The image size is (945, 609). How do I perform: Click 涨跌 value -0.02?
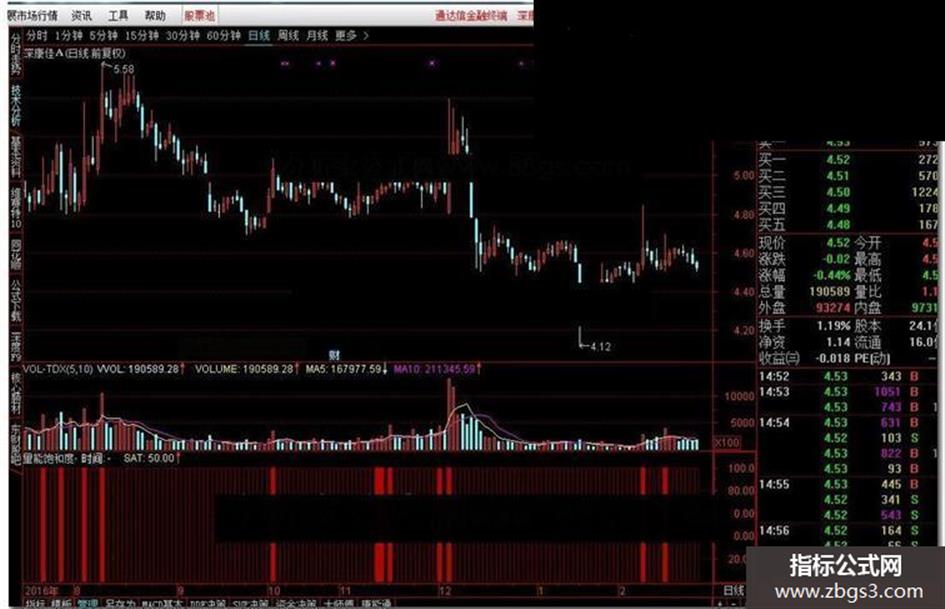coord(836,259)
